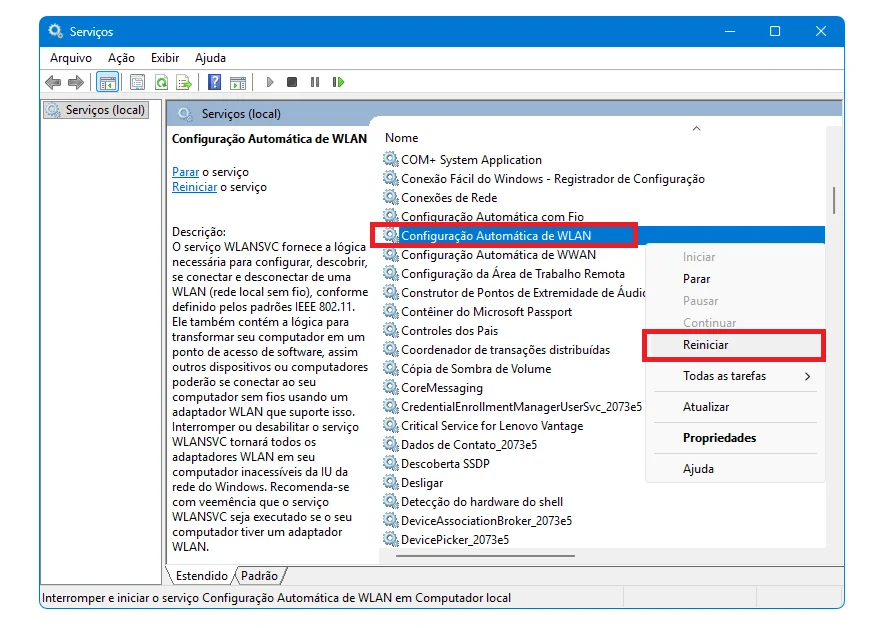Minimize the Serviços window
881x628 pixels.
tap(730, 31)
